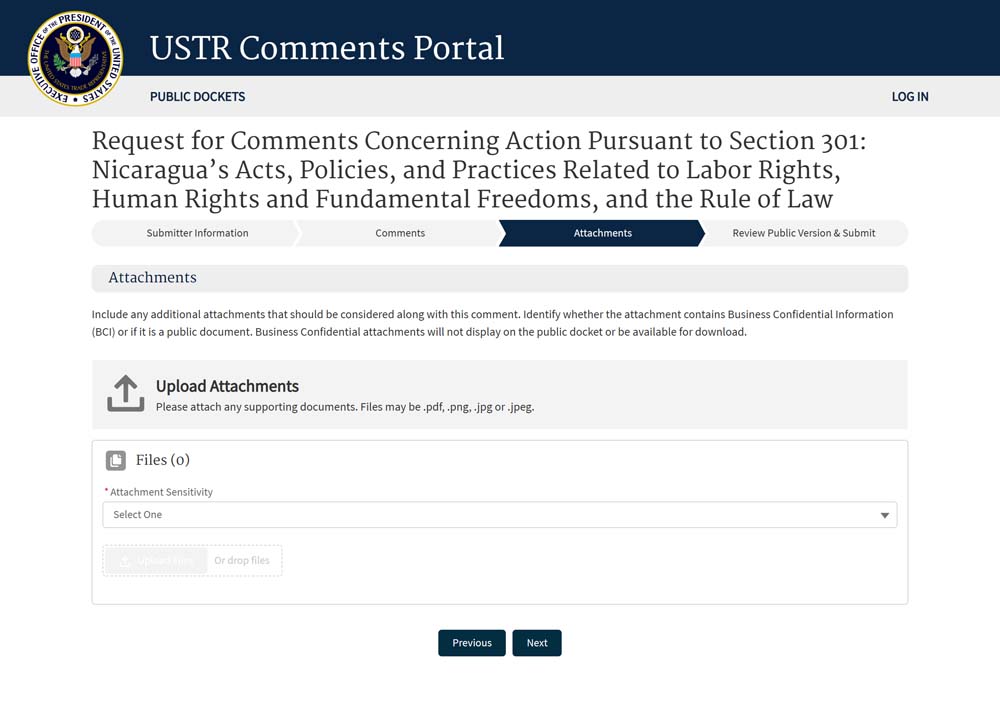This screenshot has width=1000, height=718.
Task: Switch to the Comments step tab
Action: click(x=400, y=233)
